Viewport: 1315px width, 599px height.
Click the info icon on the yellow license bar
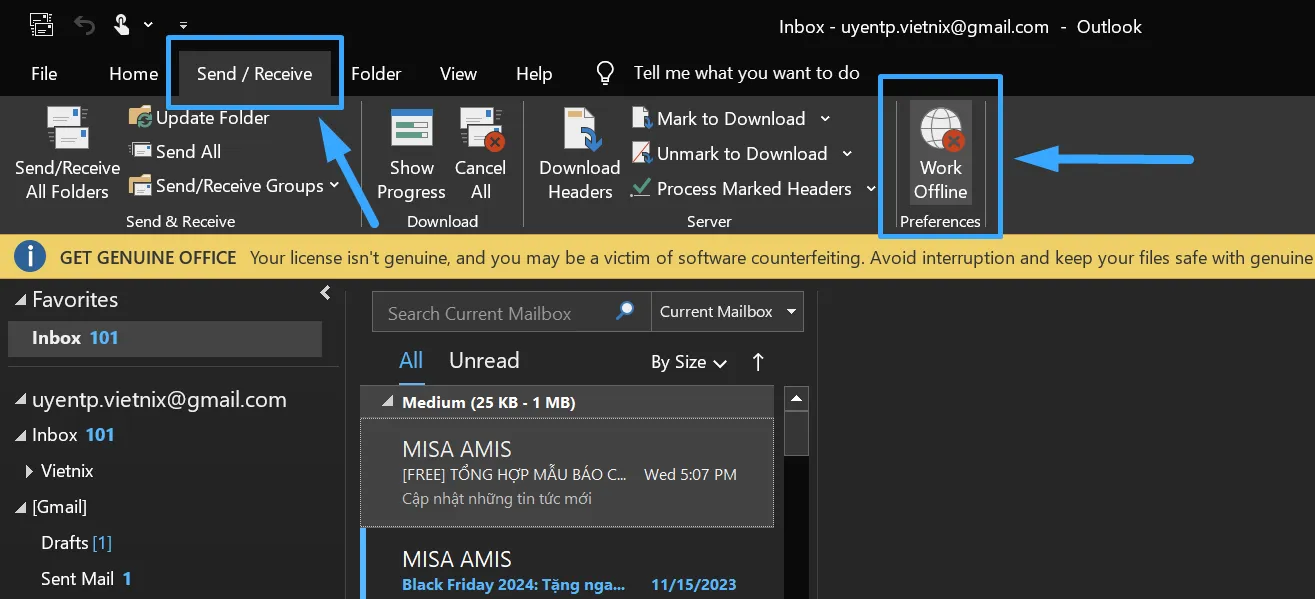point(30,257)
